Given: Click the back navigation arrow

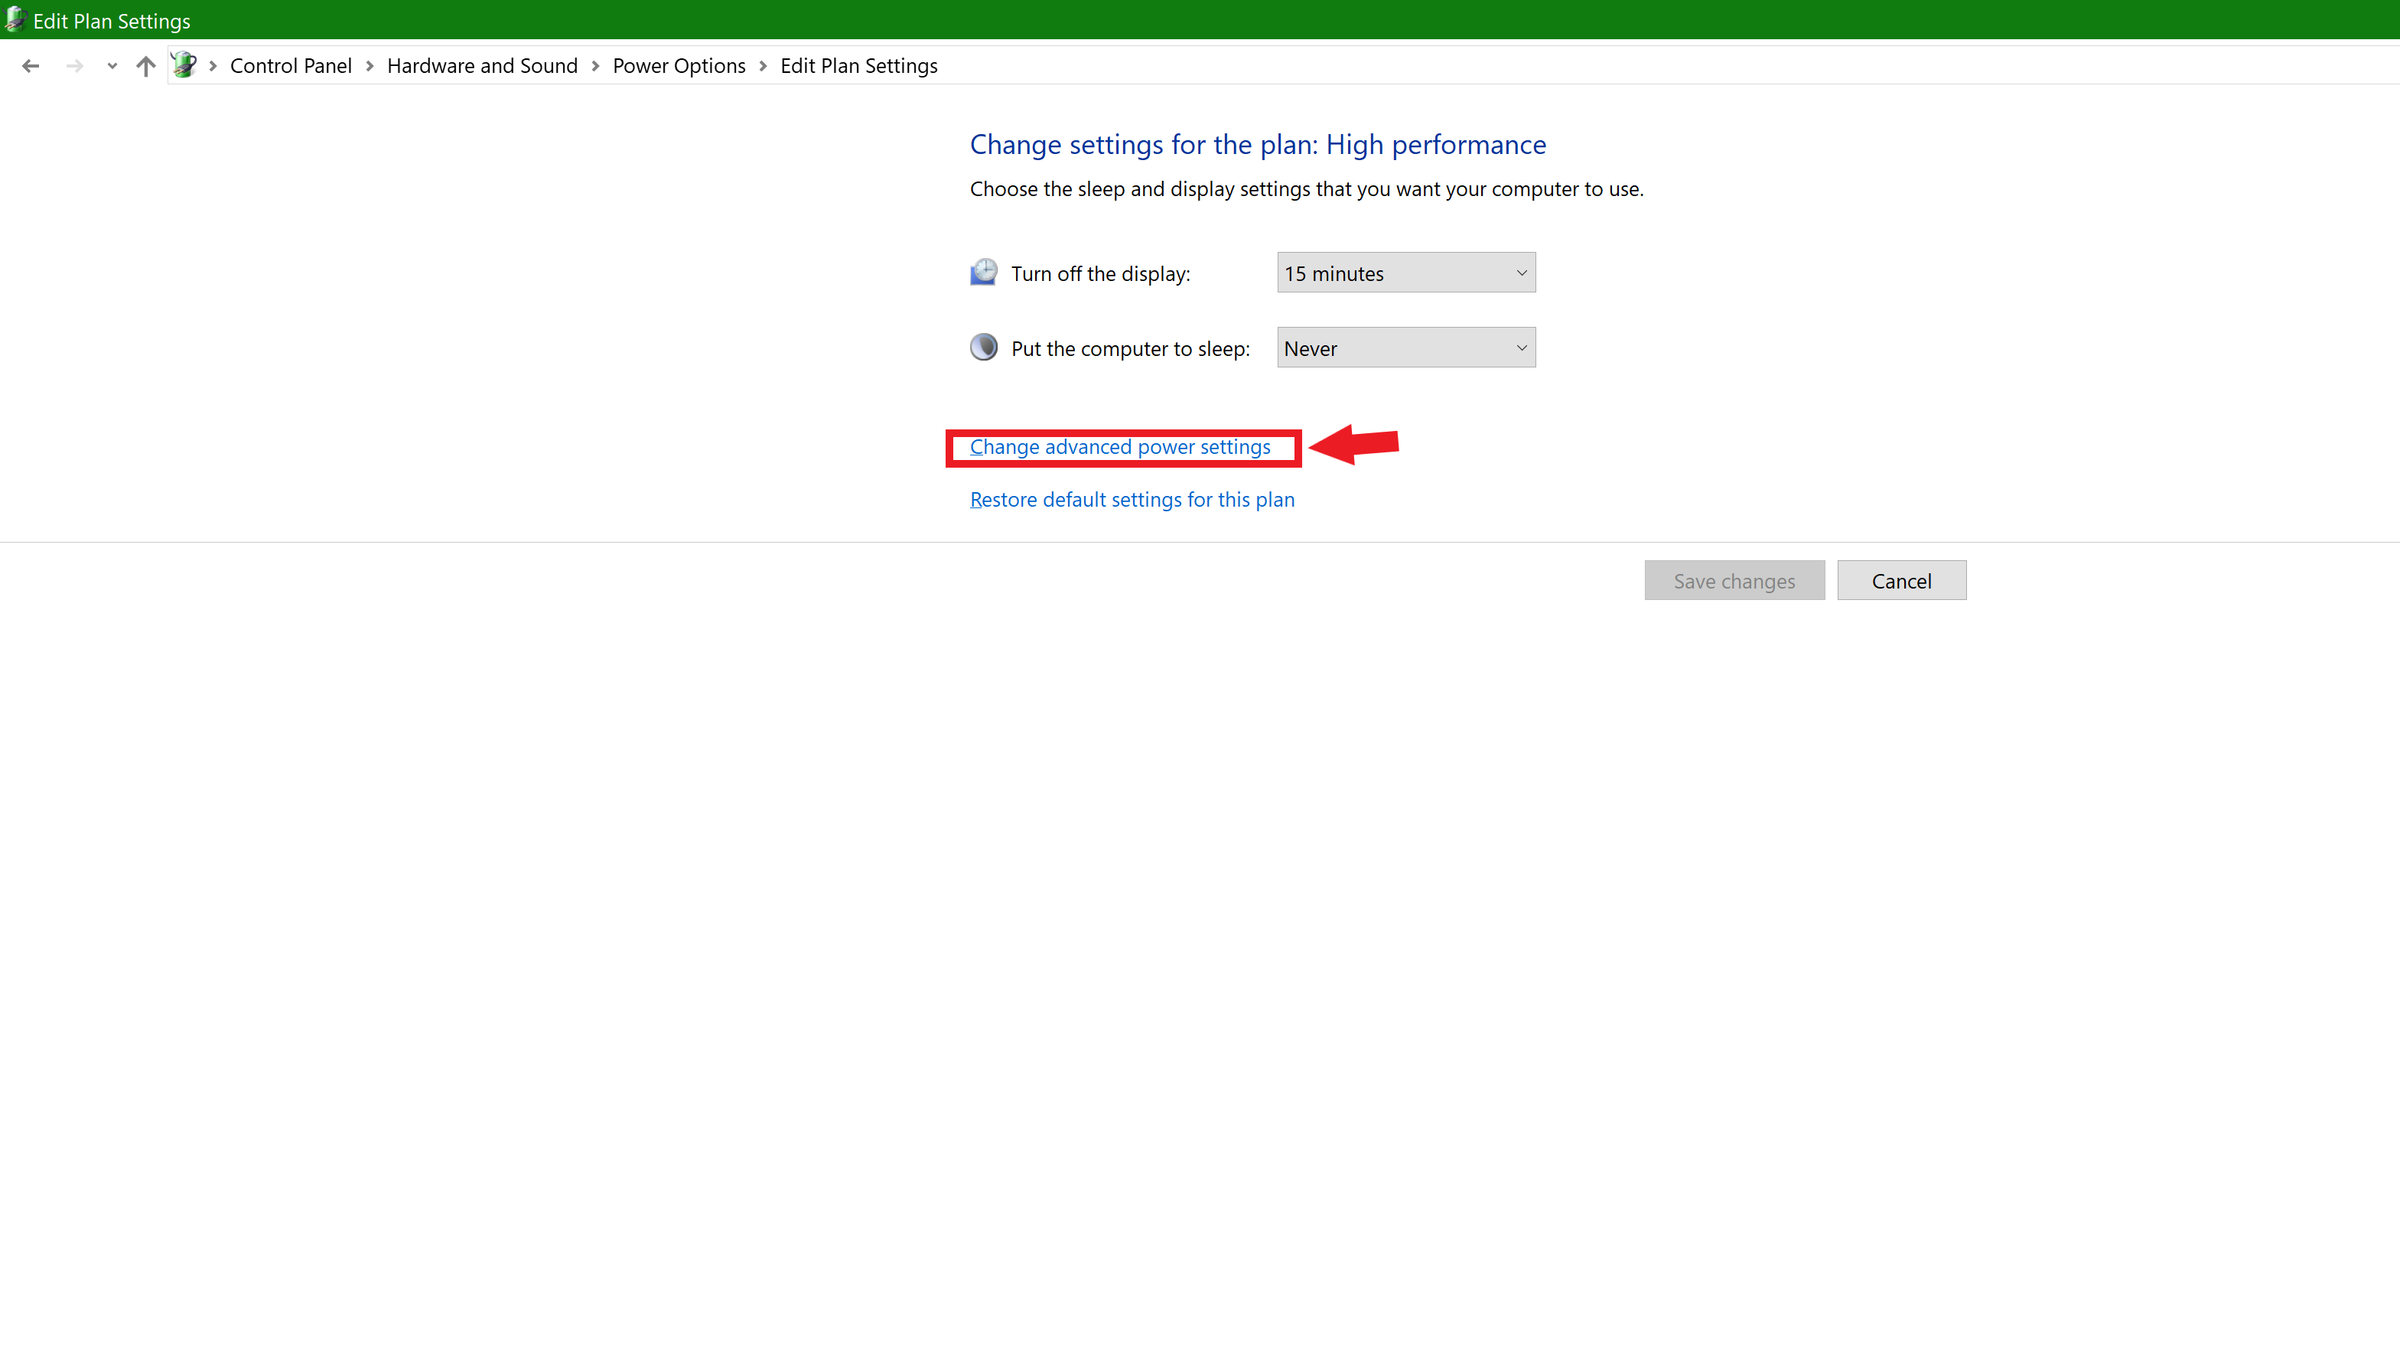Looking at the screenshot, I should 30,65.
